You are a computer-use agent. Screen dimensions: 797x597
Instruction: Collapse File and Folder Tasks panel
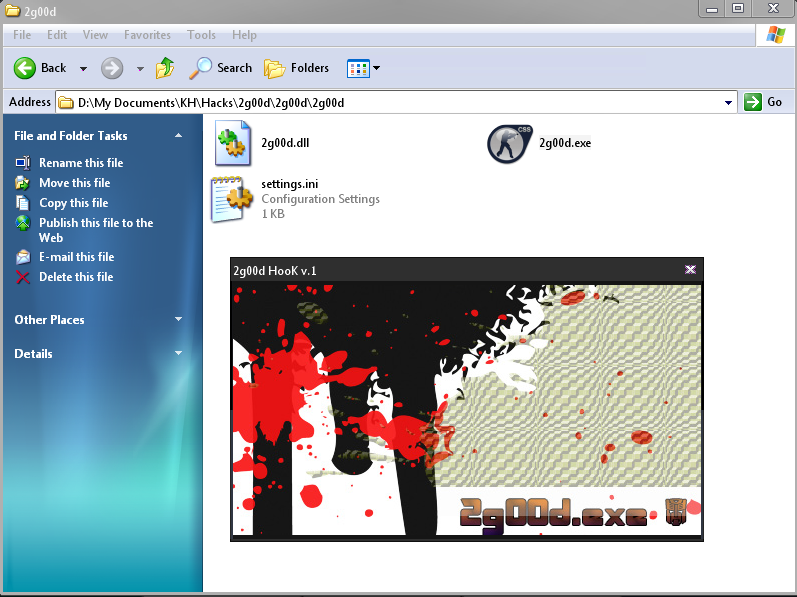click(178, 136)
